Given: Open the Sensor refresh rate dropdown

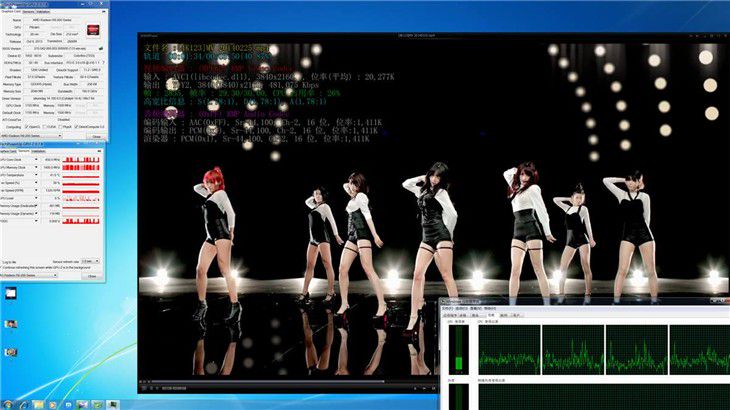Looking at the screenshot, I should pyautogui.click(x=90, y=262).
